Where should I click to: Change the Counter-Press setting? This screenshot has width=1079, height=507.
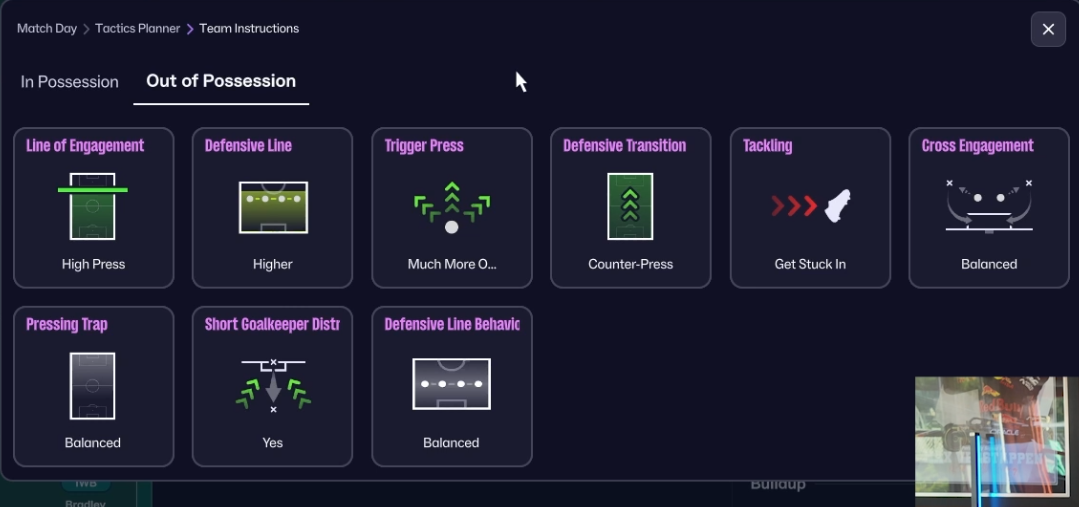click(x=630, y=264)
